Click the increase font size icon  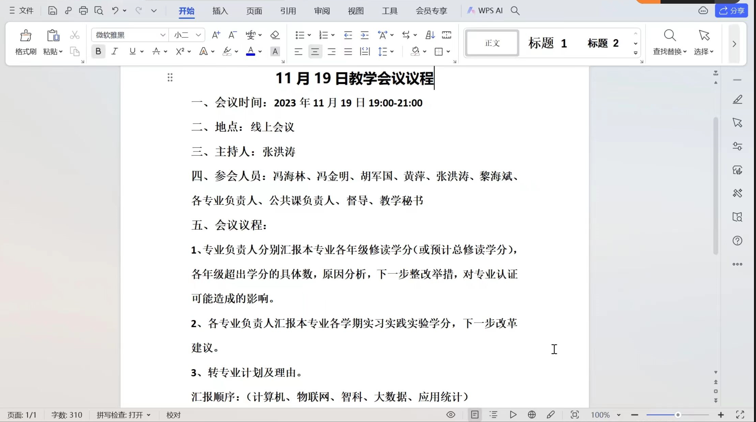[216, 35]
